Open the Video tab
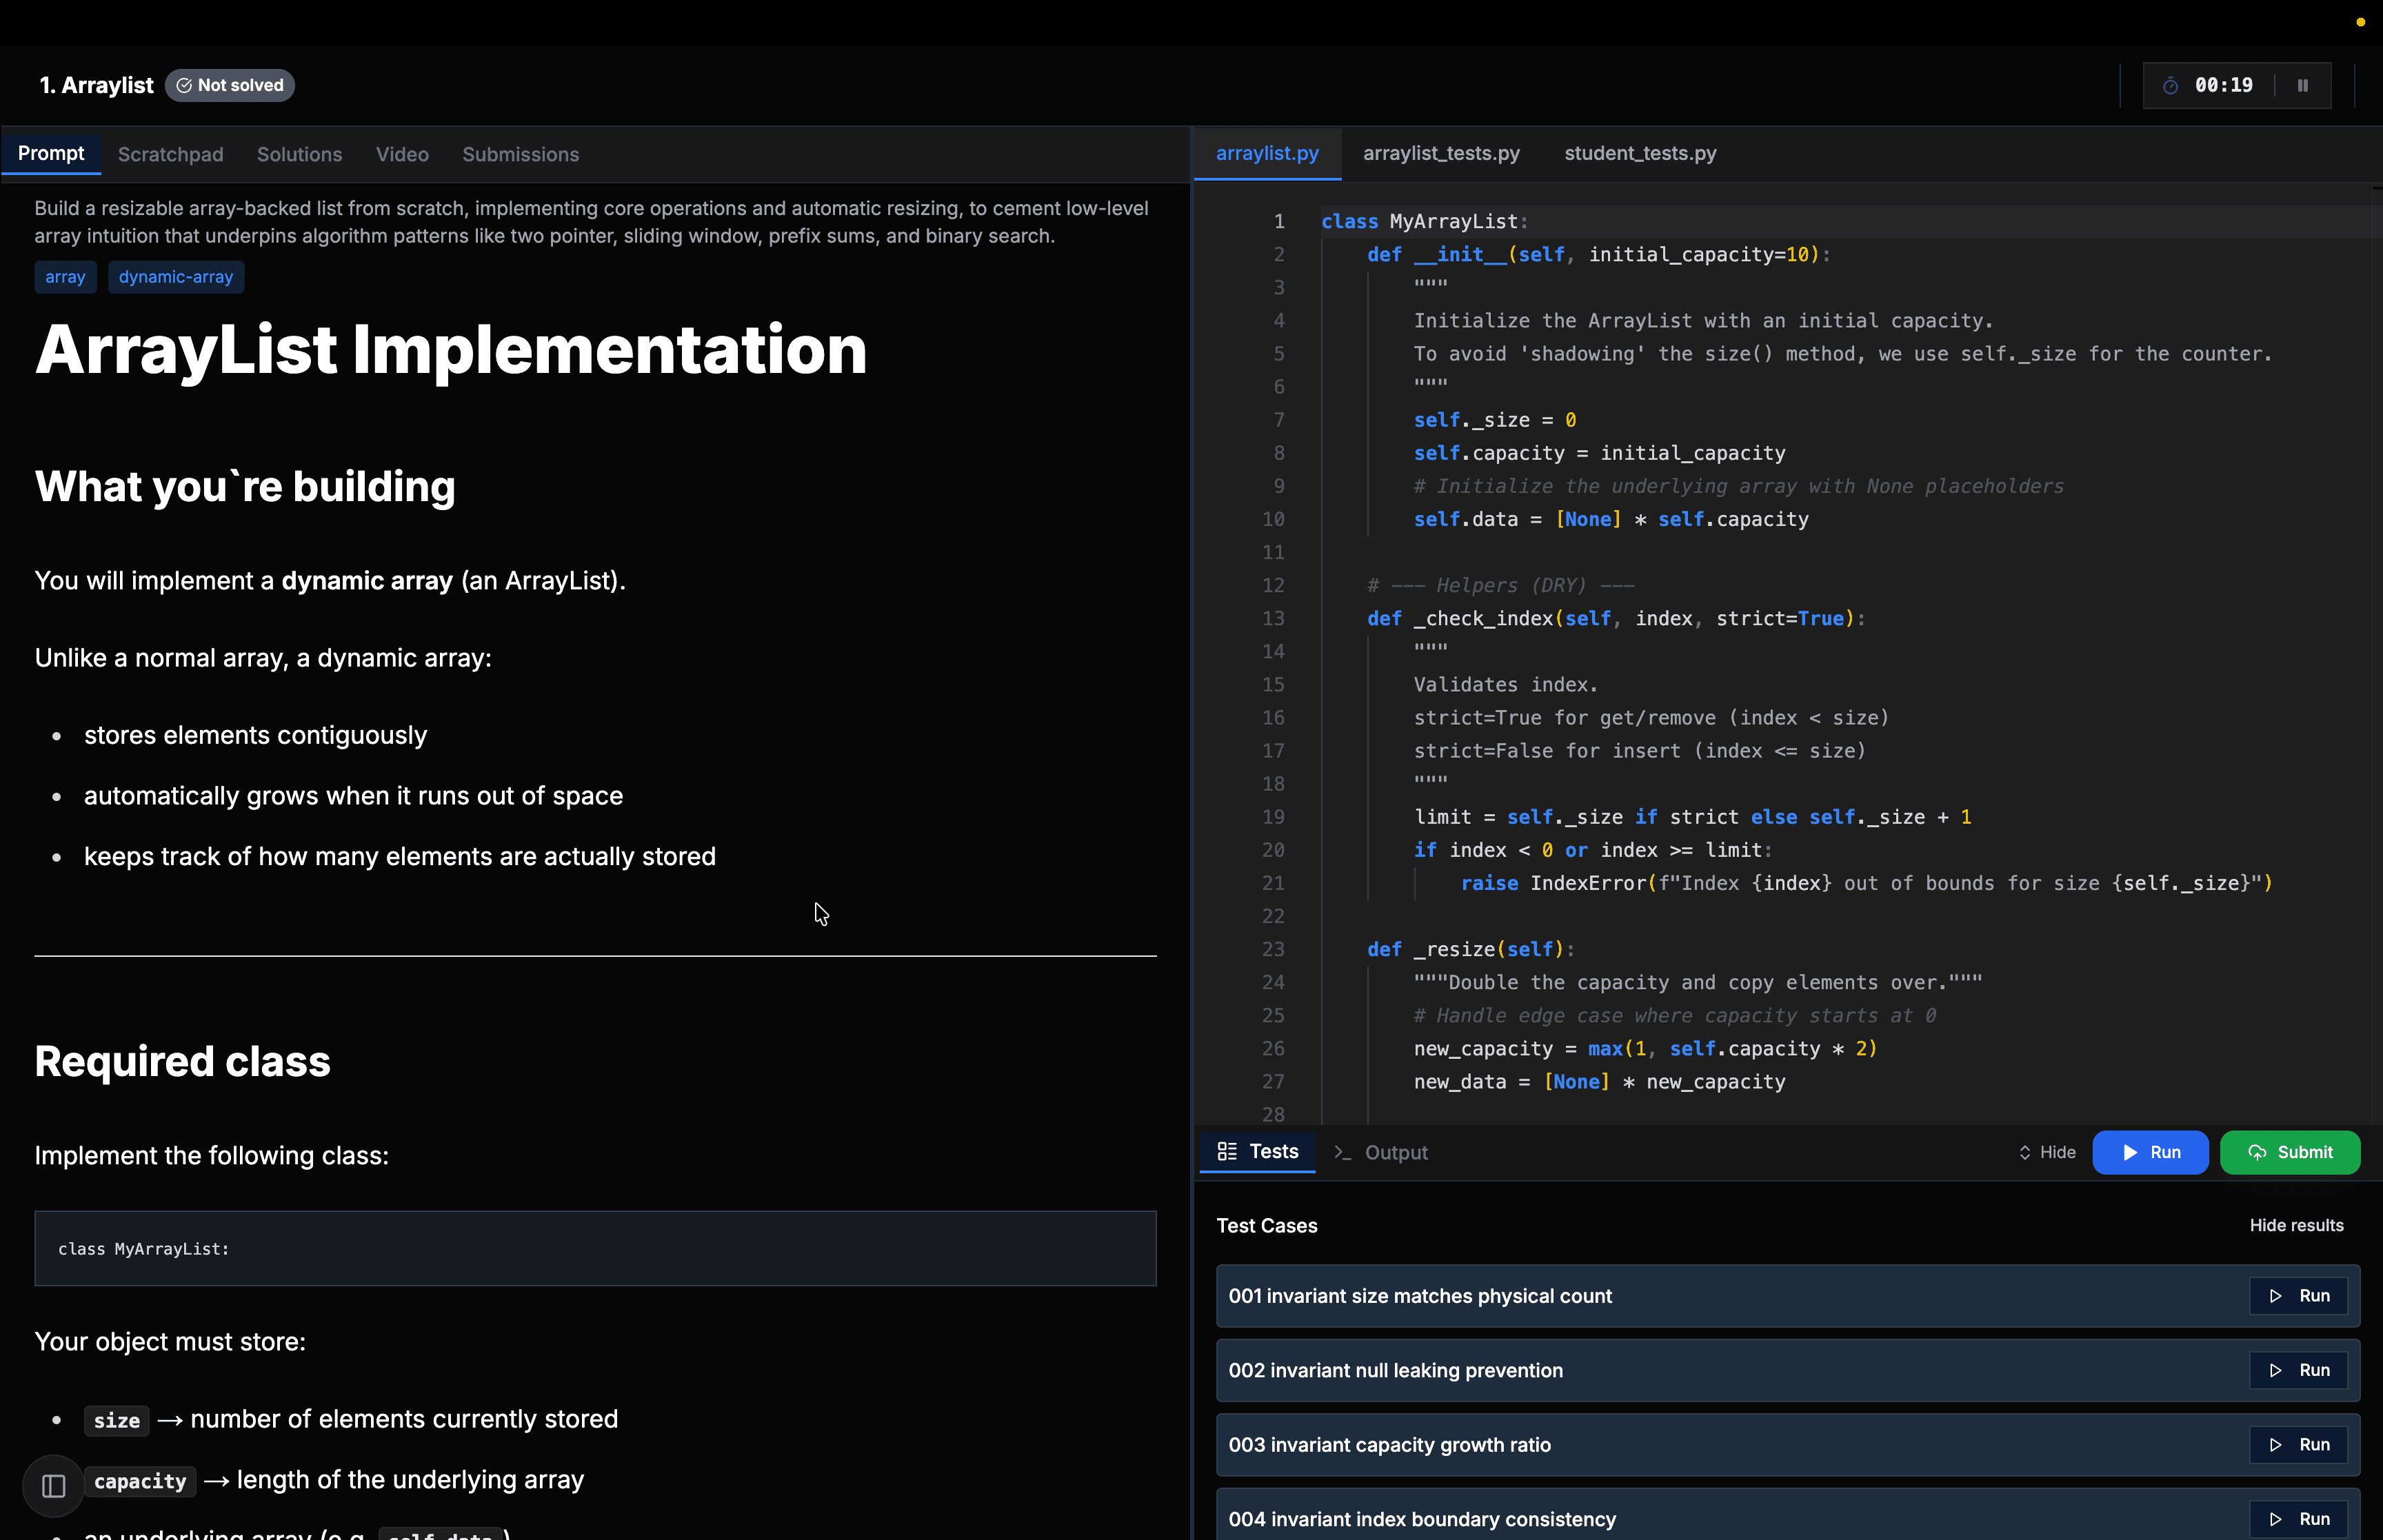This screenshot has height=1540, width=2383. 402,154
